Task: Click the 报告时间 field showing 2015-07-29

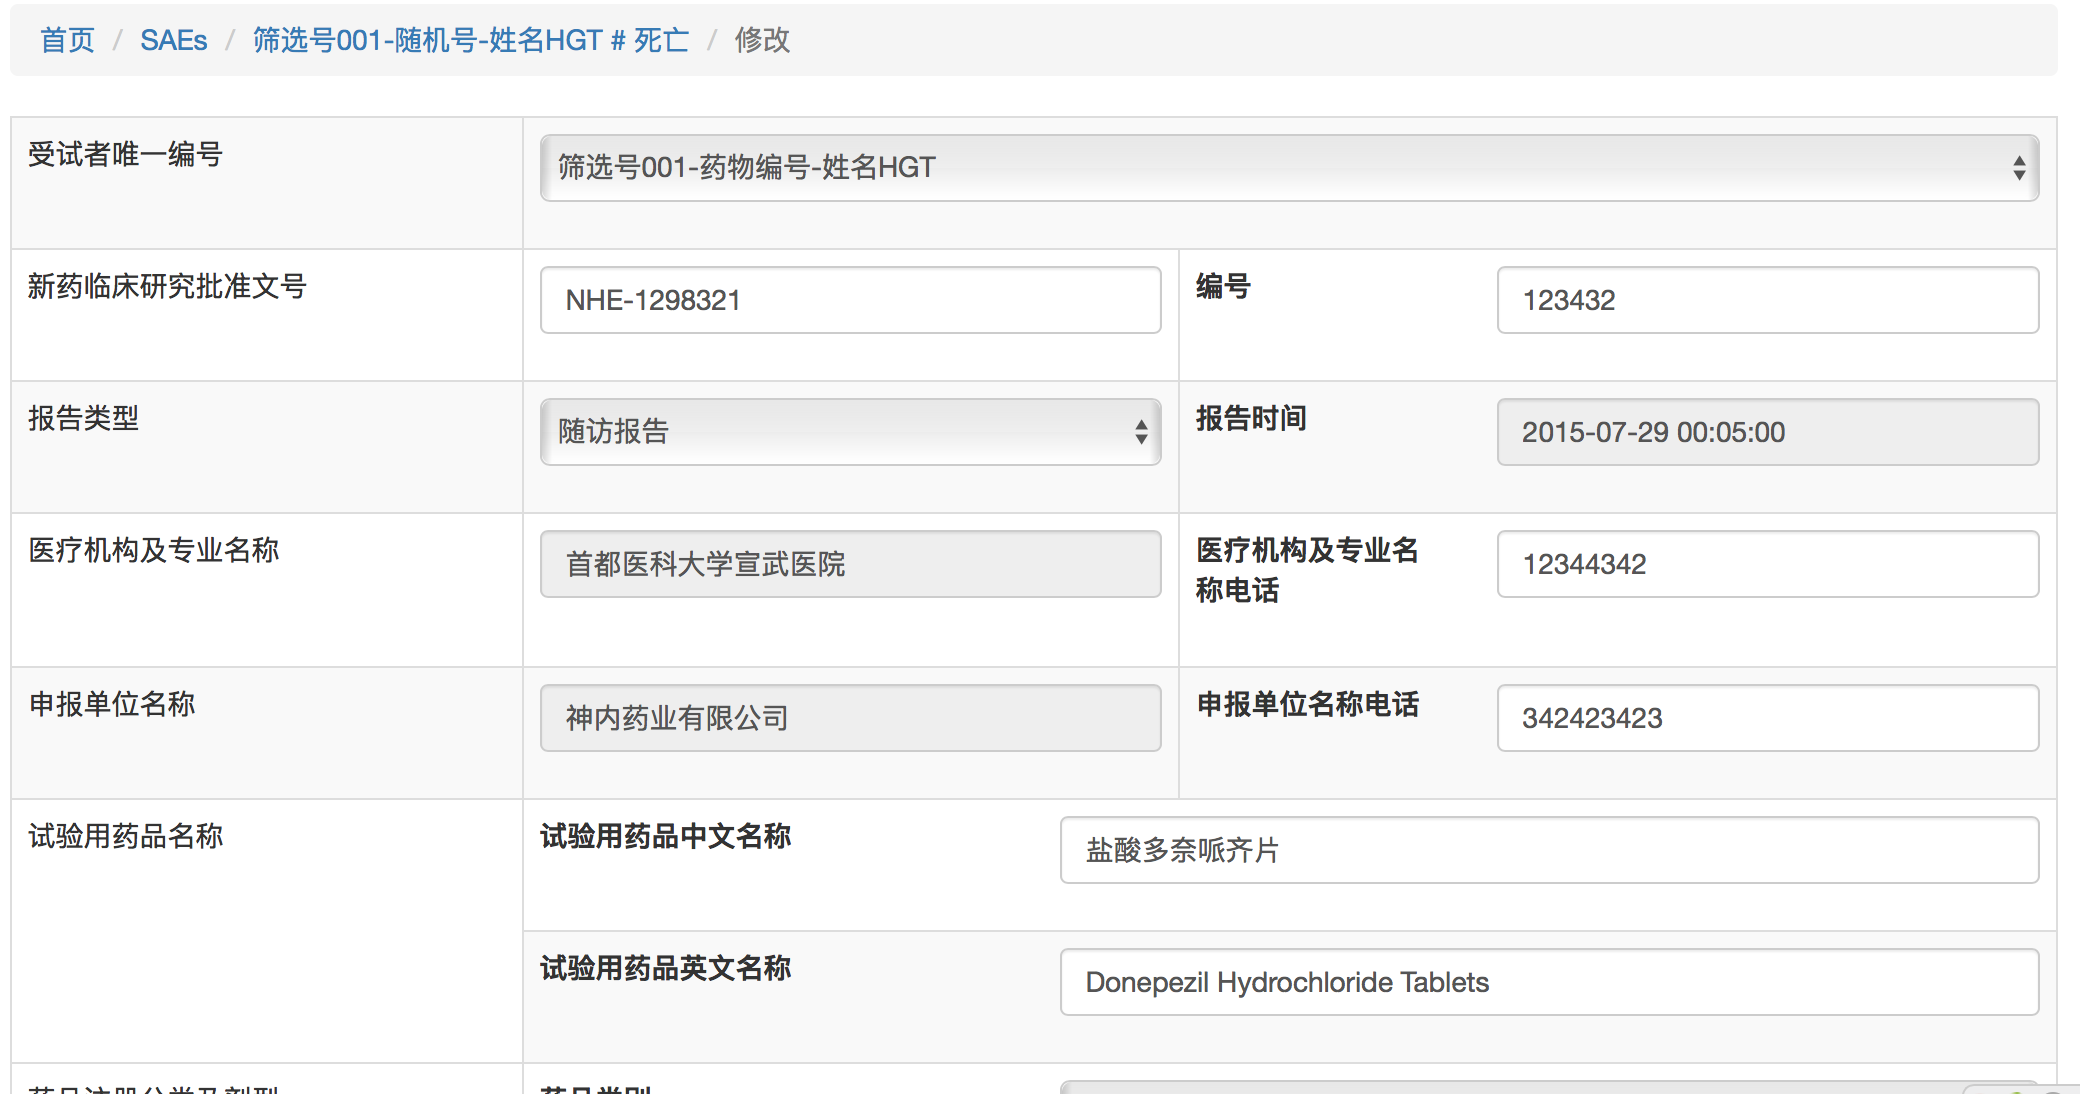Action: click(x=1767, y=432)
